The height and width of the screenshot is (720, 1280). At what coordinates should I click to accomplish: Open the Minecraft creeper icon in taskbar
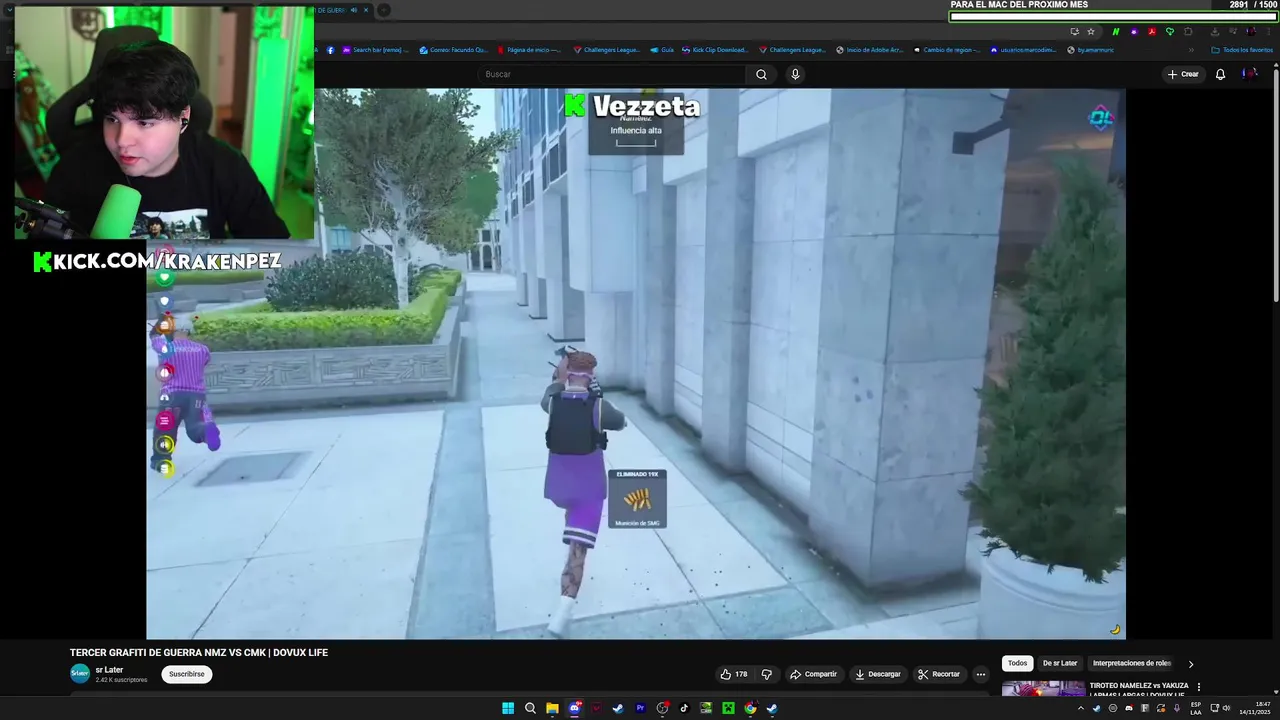[x=728, y=708]
